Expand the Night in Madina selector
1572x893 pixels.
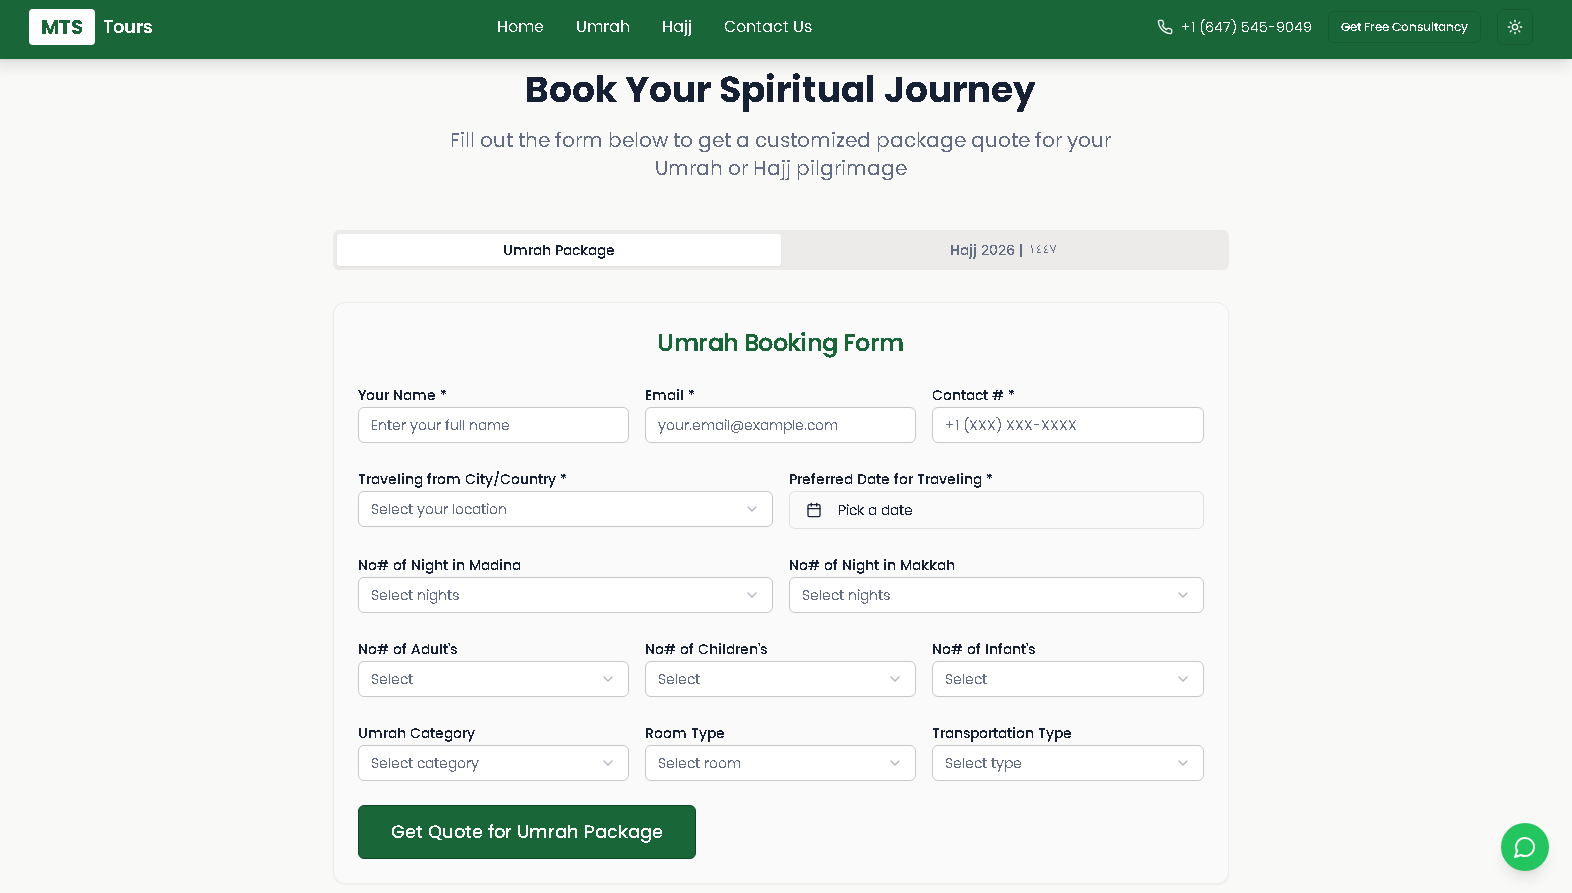coord(565,595)
